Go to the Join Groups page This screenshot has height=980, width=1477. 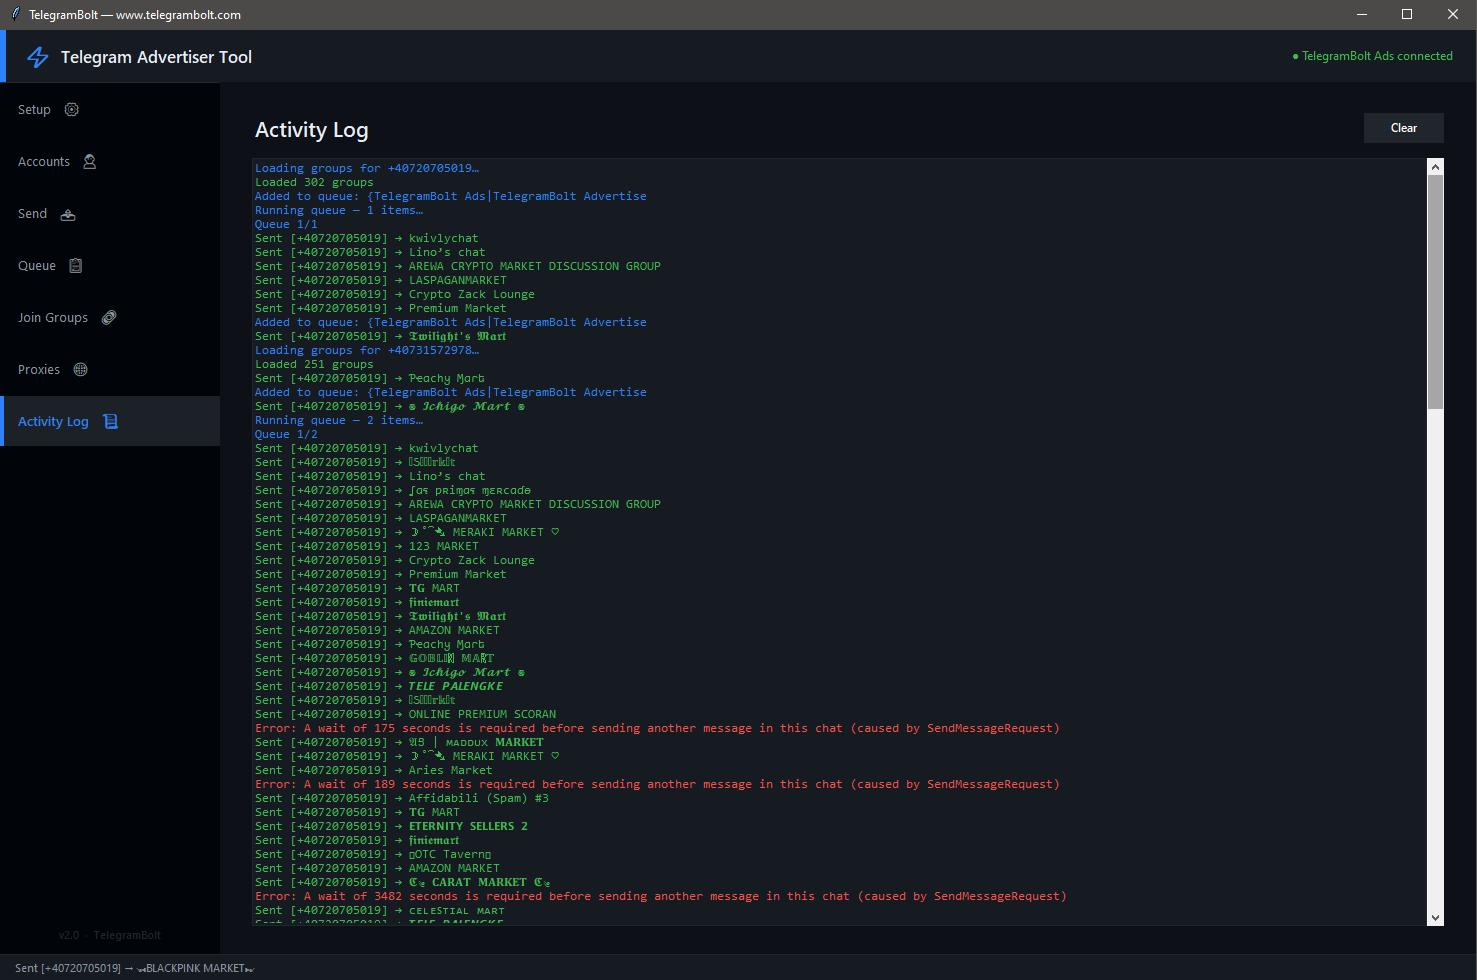(110, 318)
